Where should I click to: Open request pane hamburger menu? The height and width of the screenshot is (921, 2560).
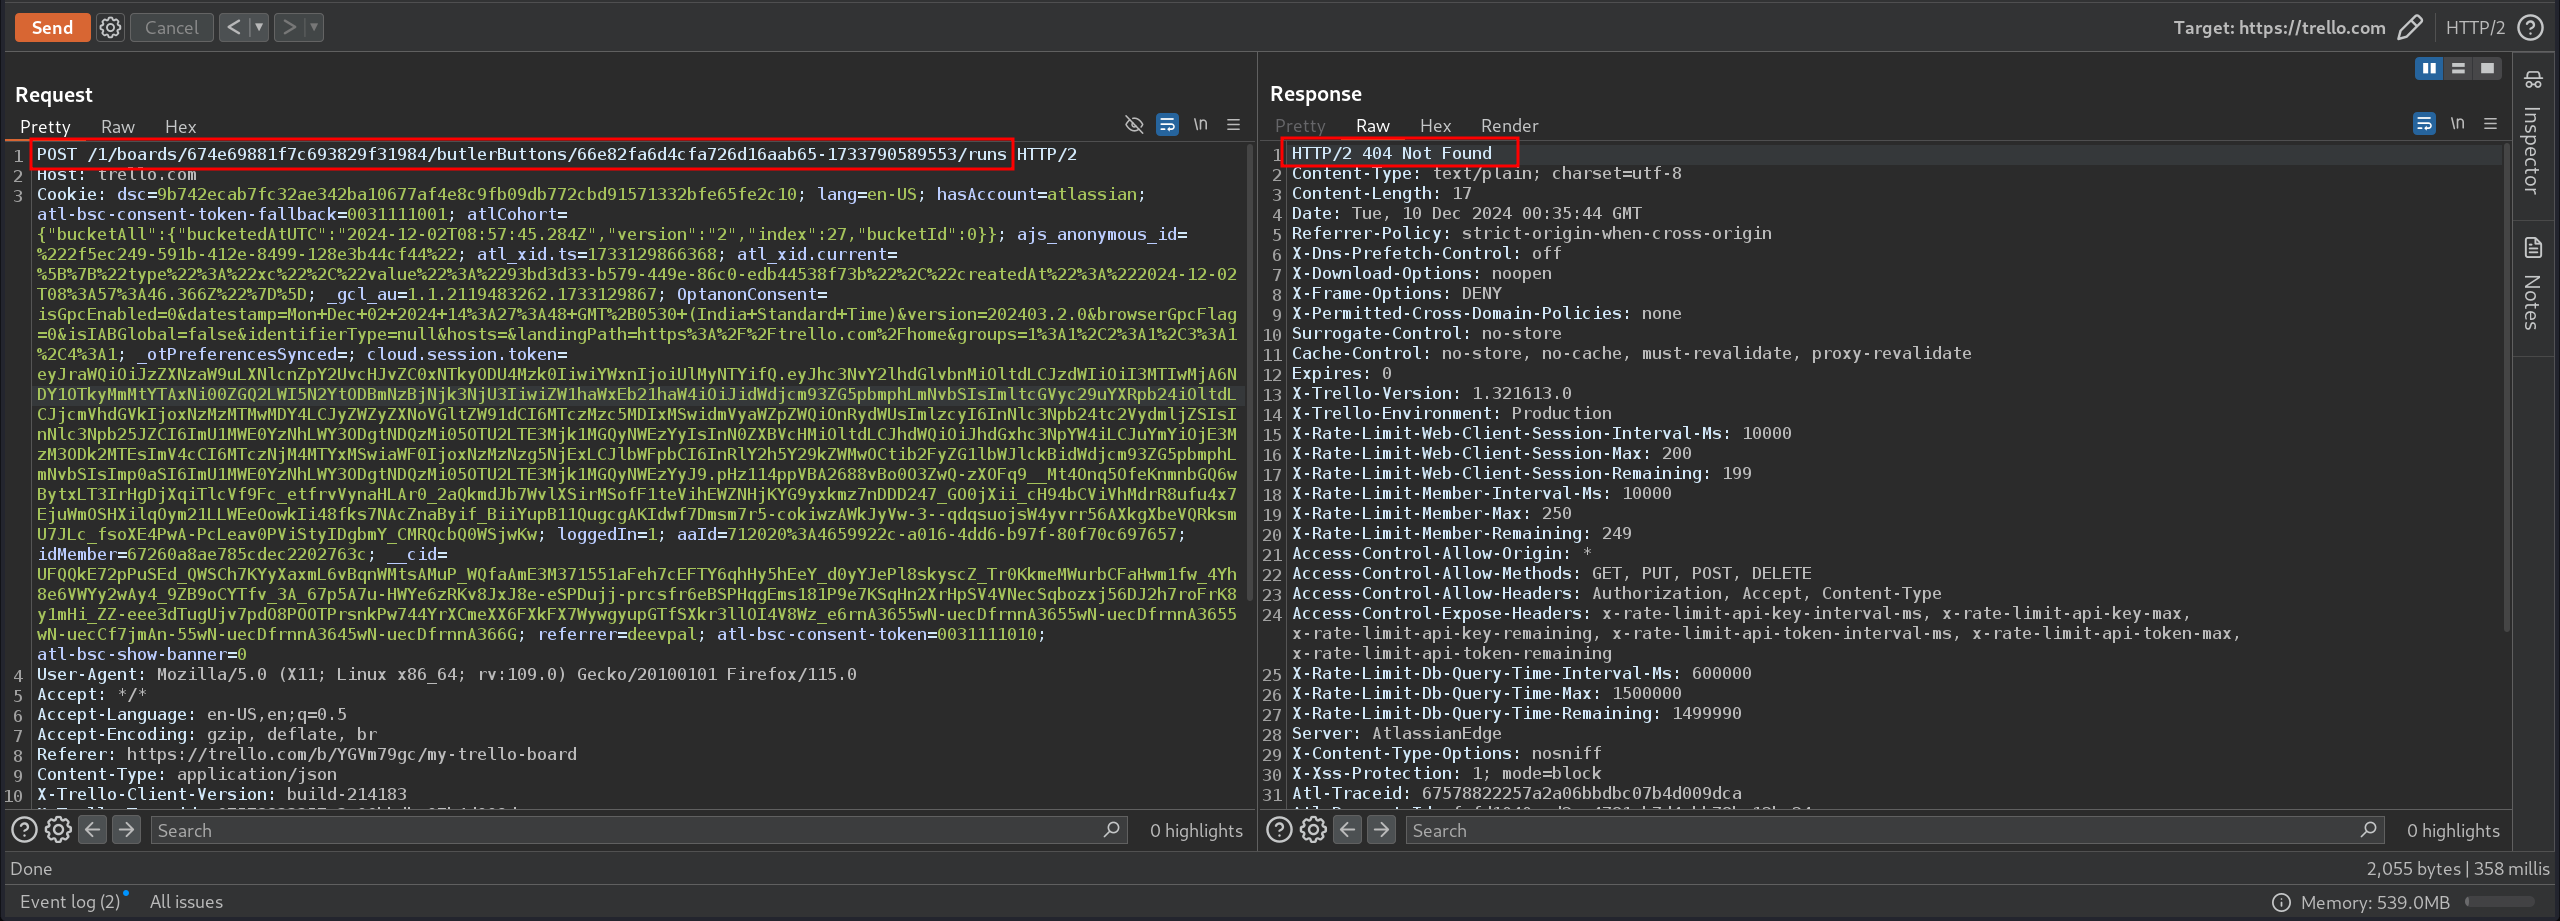pyautogui.click(x=1233, y=125)
